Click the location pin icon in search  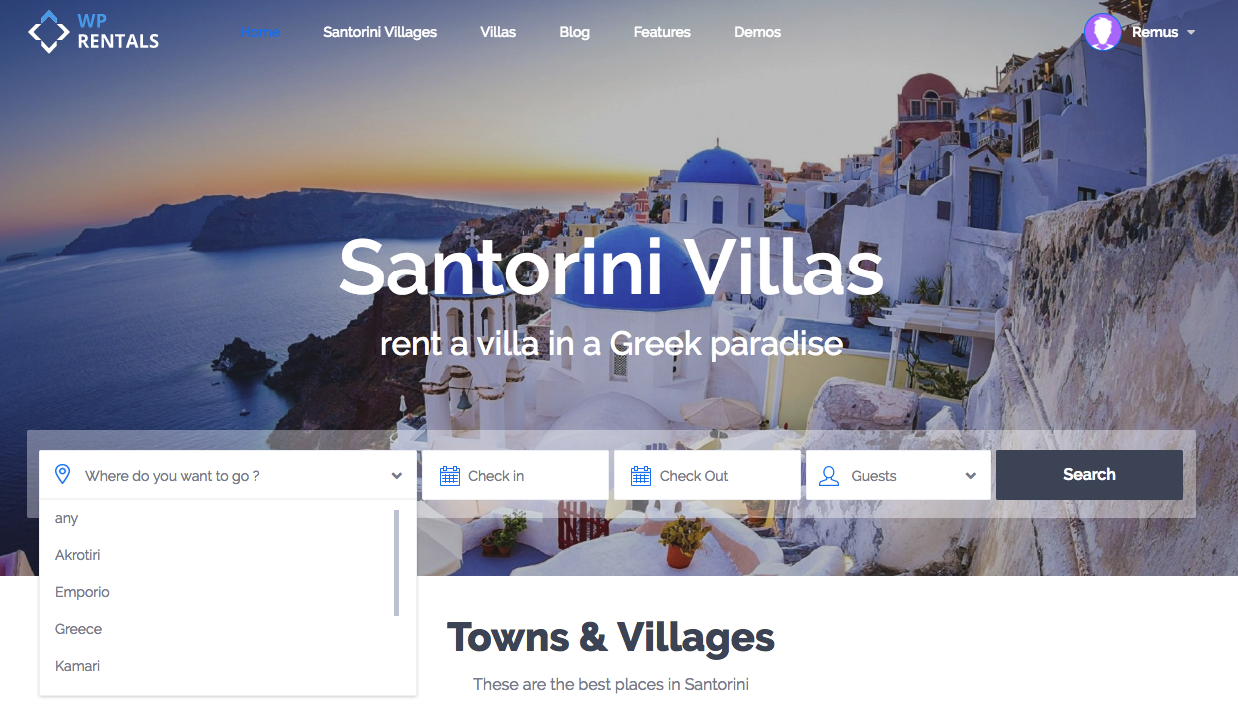pos(62,474)
